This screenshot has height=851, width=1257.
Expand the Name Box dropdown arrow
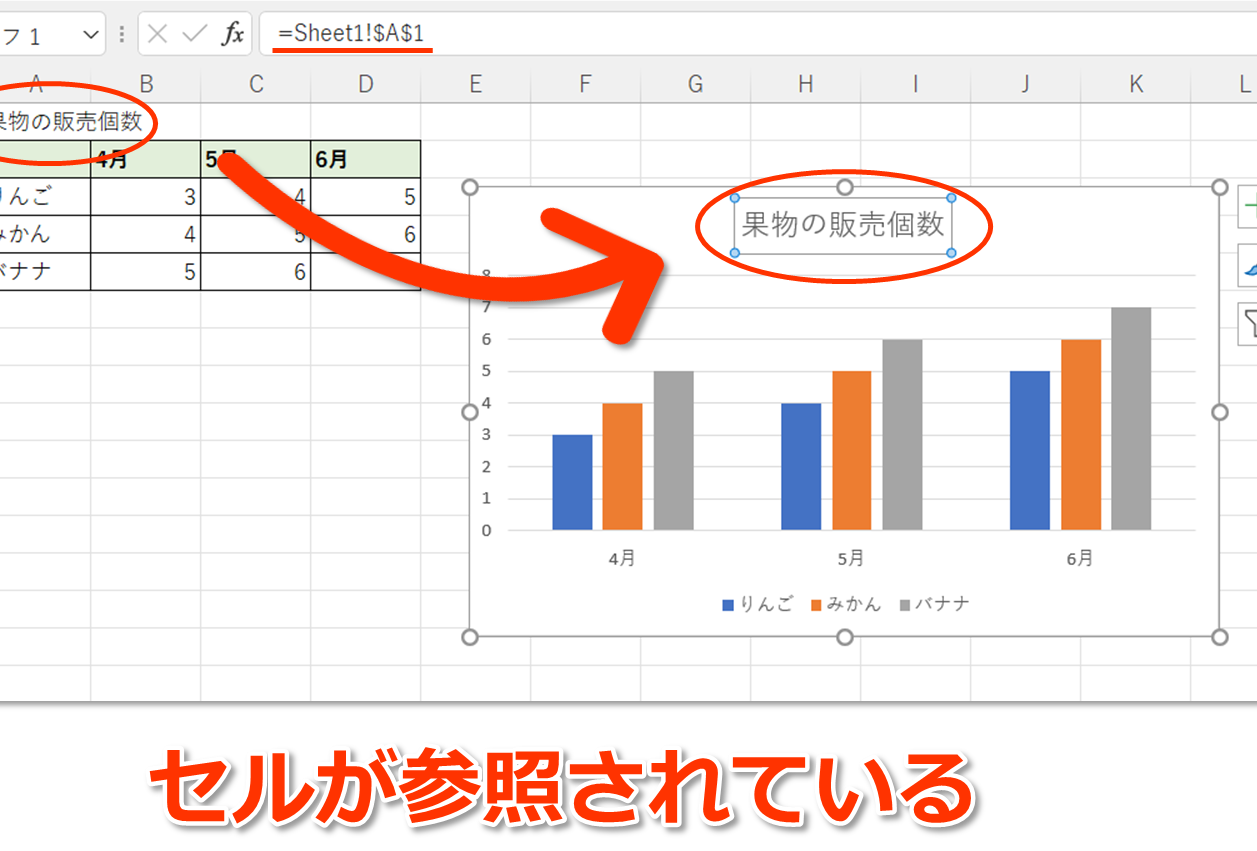[90, 35]
